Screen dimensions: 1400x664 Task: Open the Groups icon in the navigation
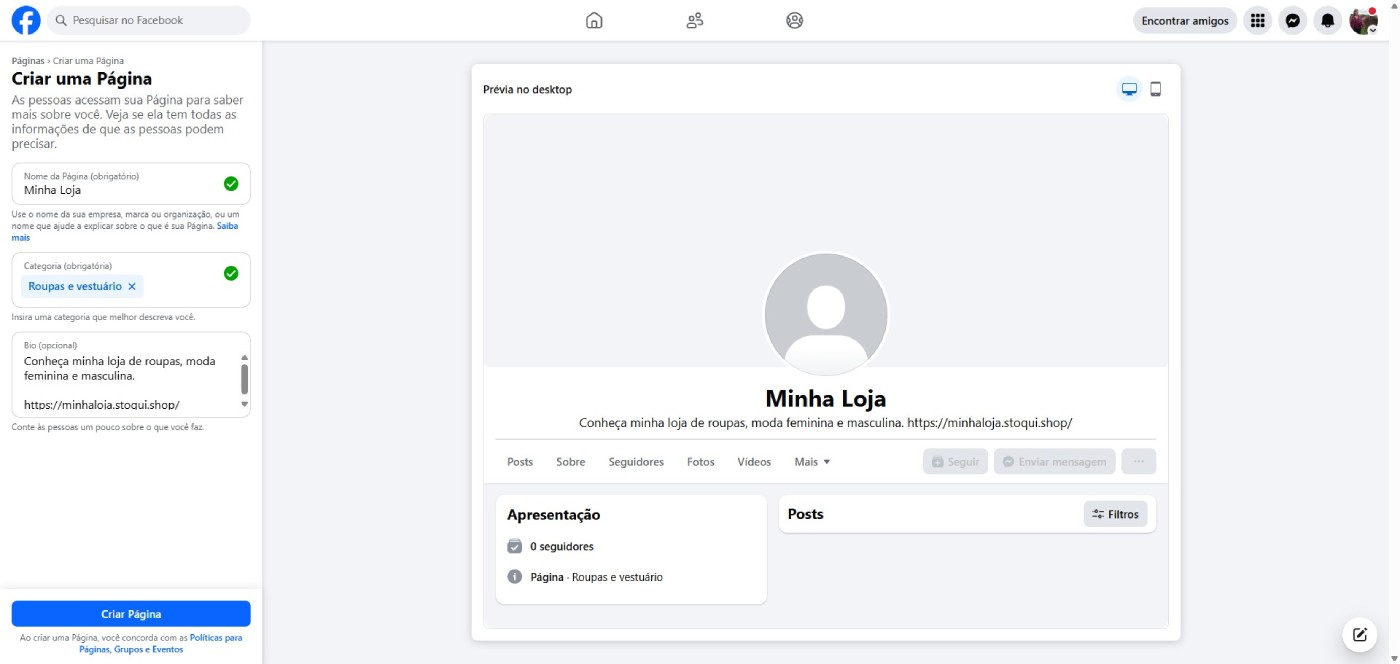coord(794,20)
